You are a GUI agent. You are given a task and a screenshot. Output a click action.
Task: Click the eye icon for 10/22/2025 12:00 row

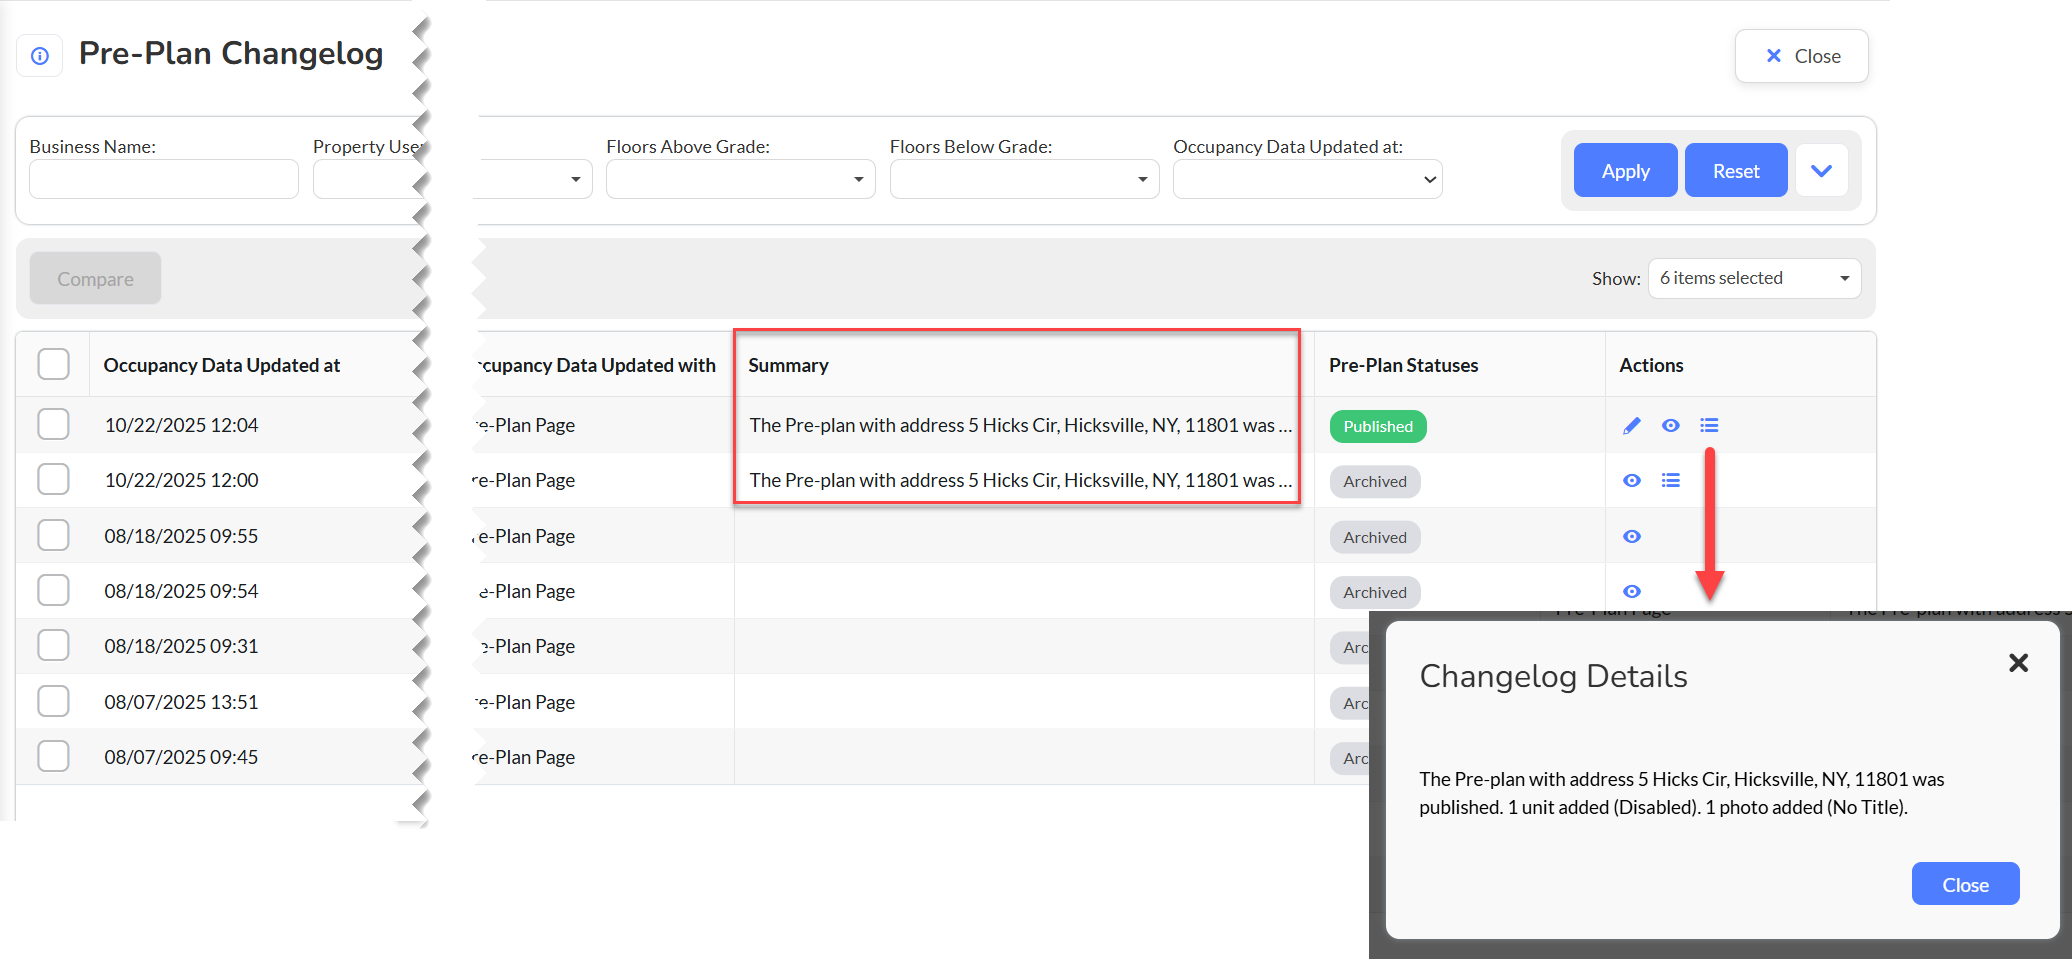[1631, 481]
